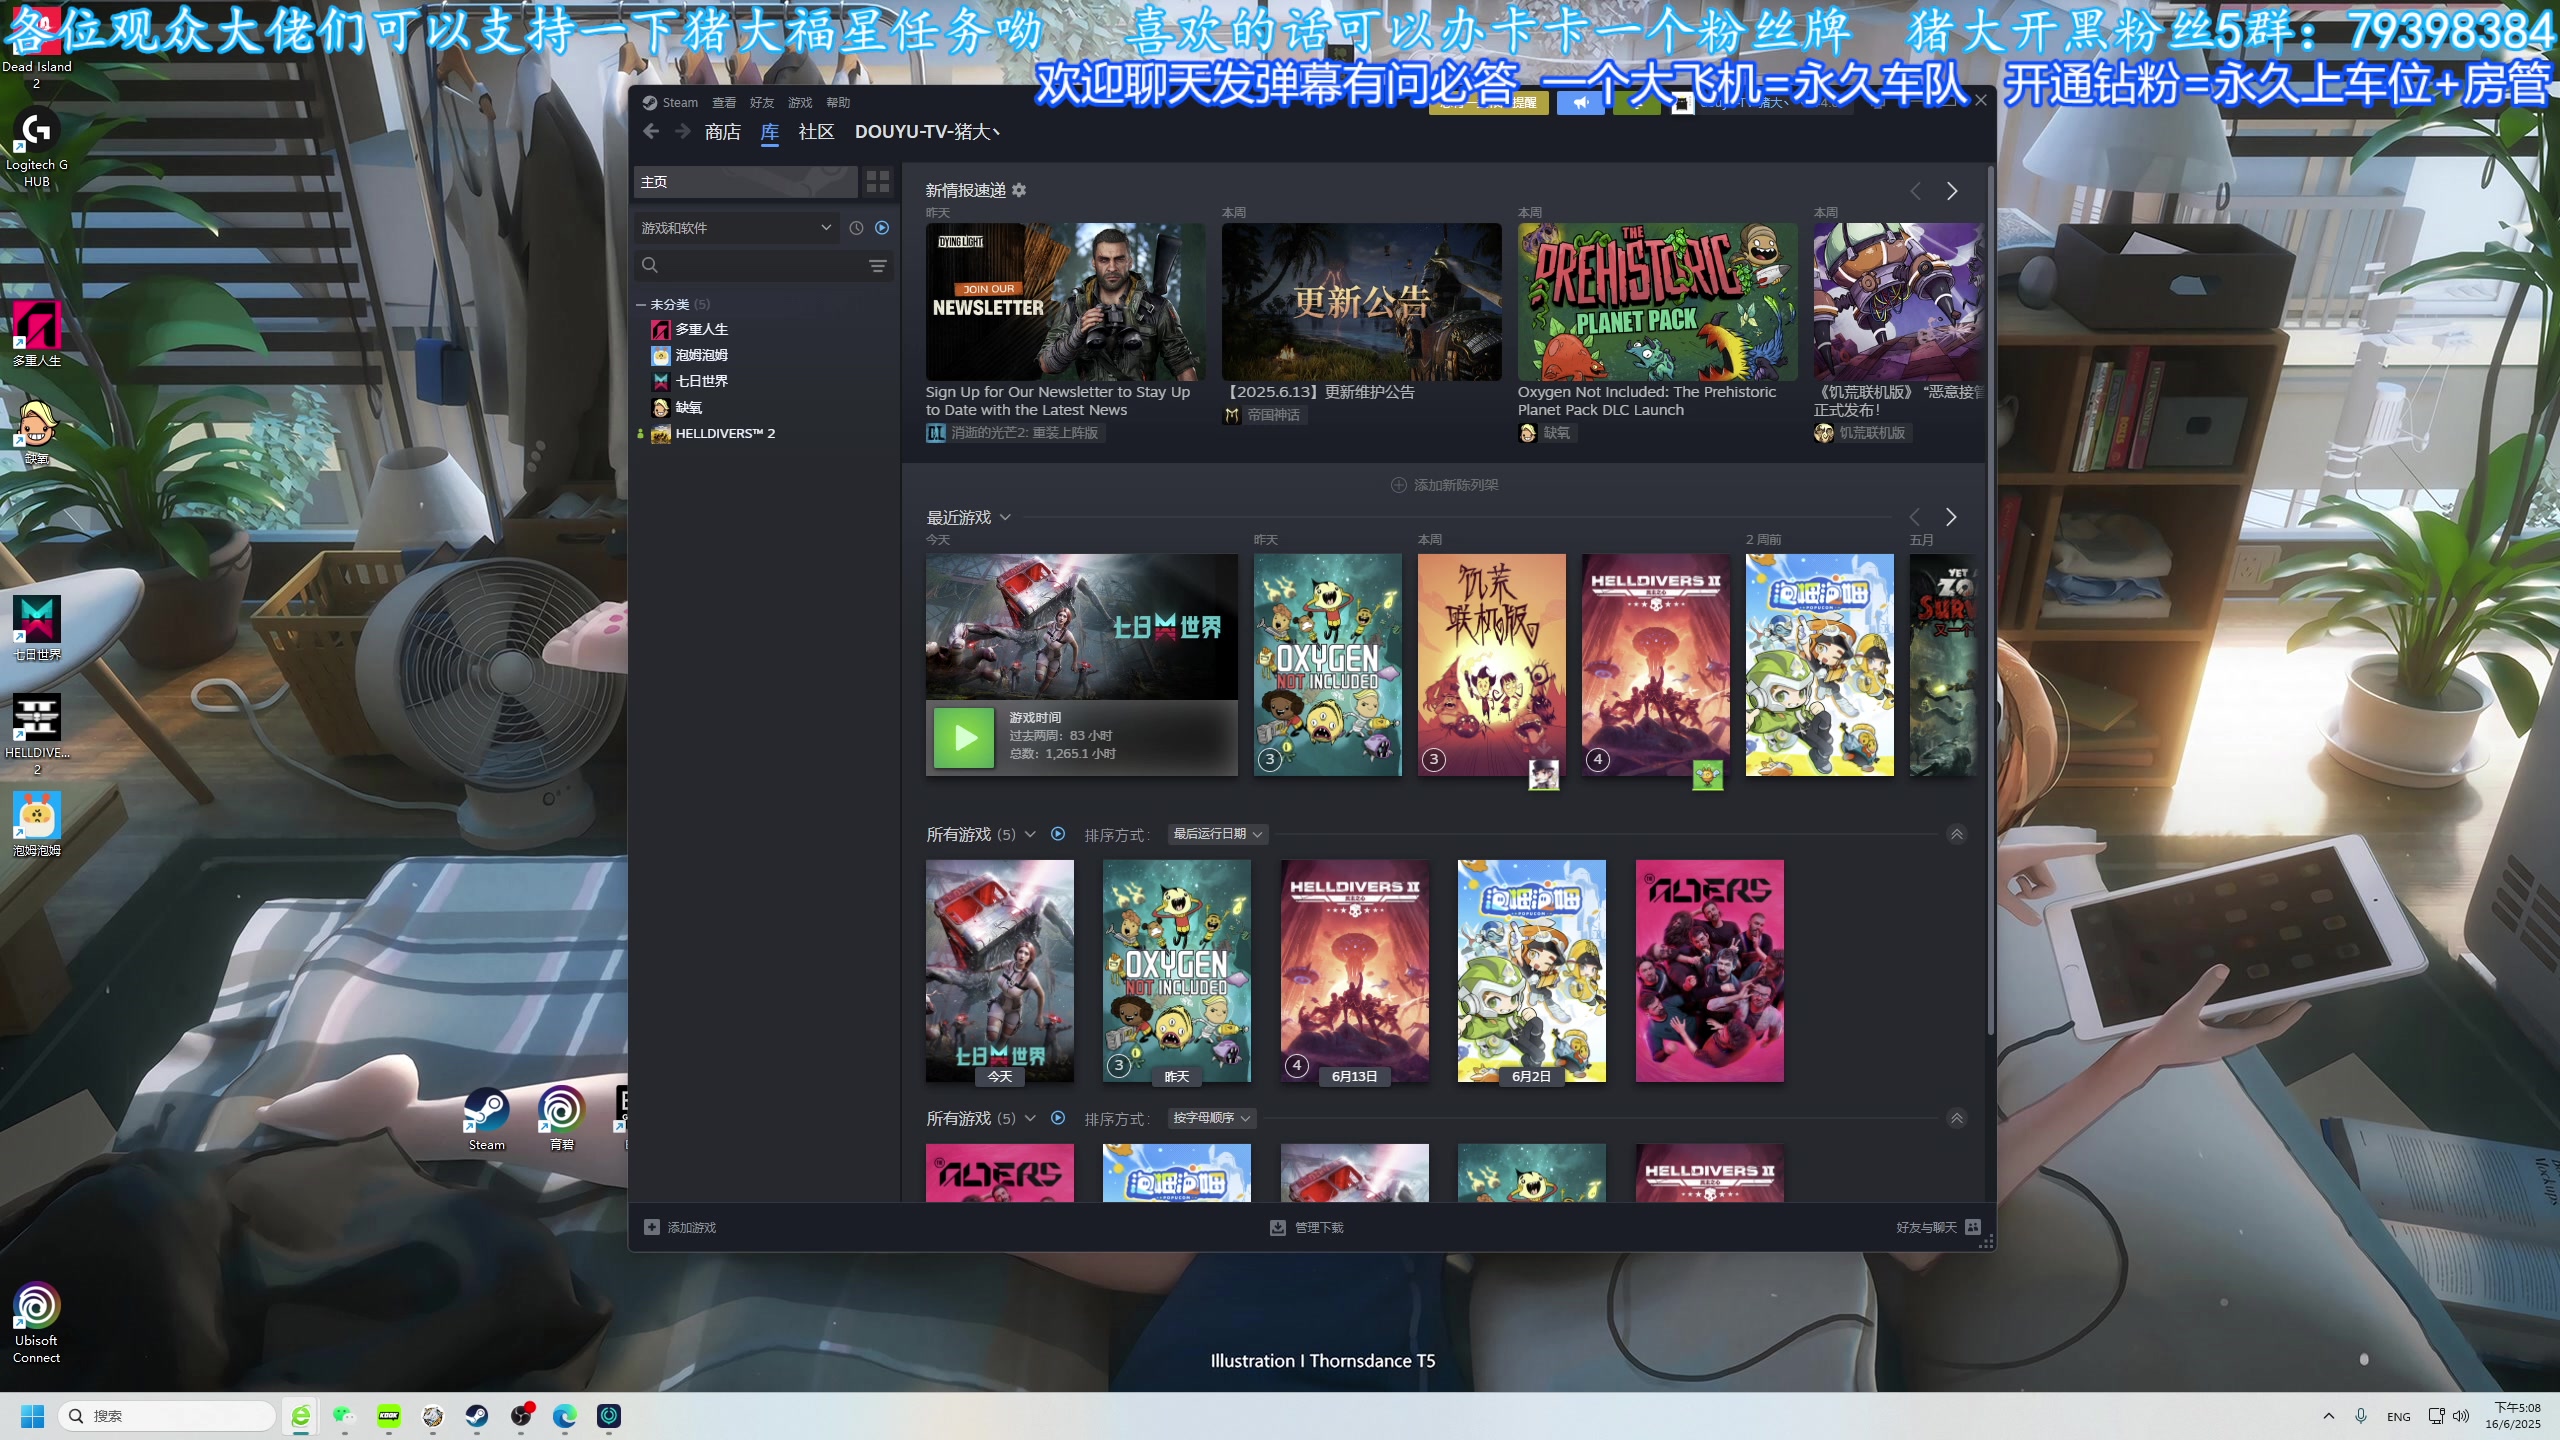This screenshot has width=2560, height=1440.
Task: Toggle ready-to-play on first 所有游戏 shelf
Action: 1058,834
